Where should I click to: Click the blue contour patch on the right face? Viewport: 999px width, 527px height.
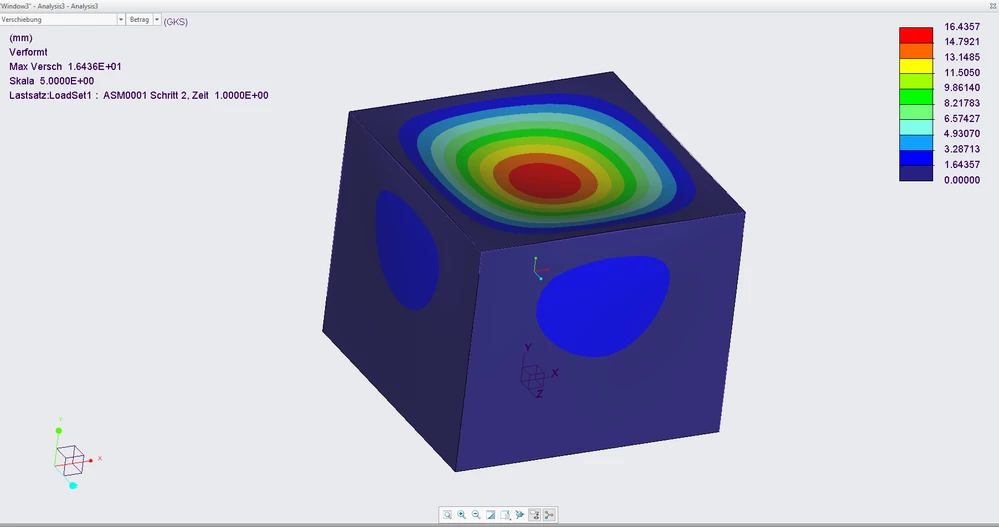pos(602,307)
